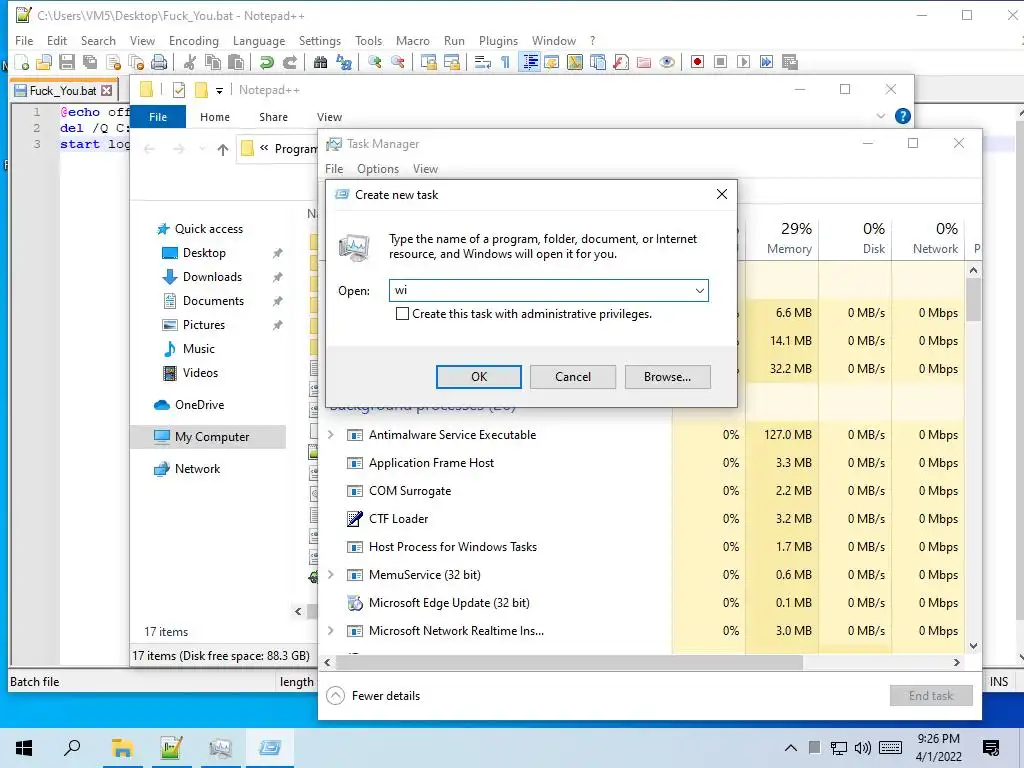Toggle the Indent guide icon

530,62
